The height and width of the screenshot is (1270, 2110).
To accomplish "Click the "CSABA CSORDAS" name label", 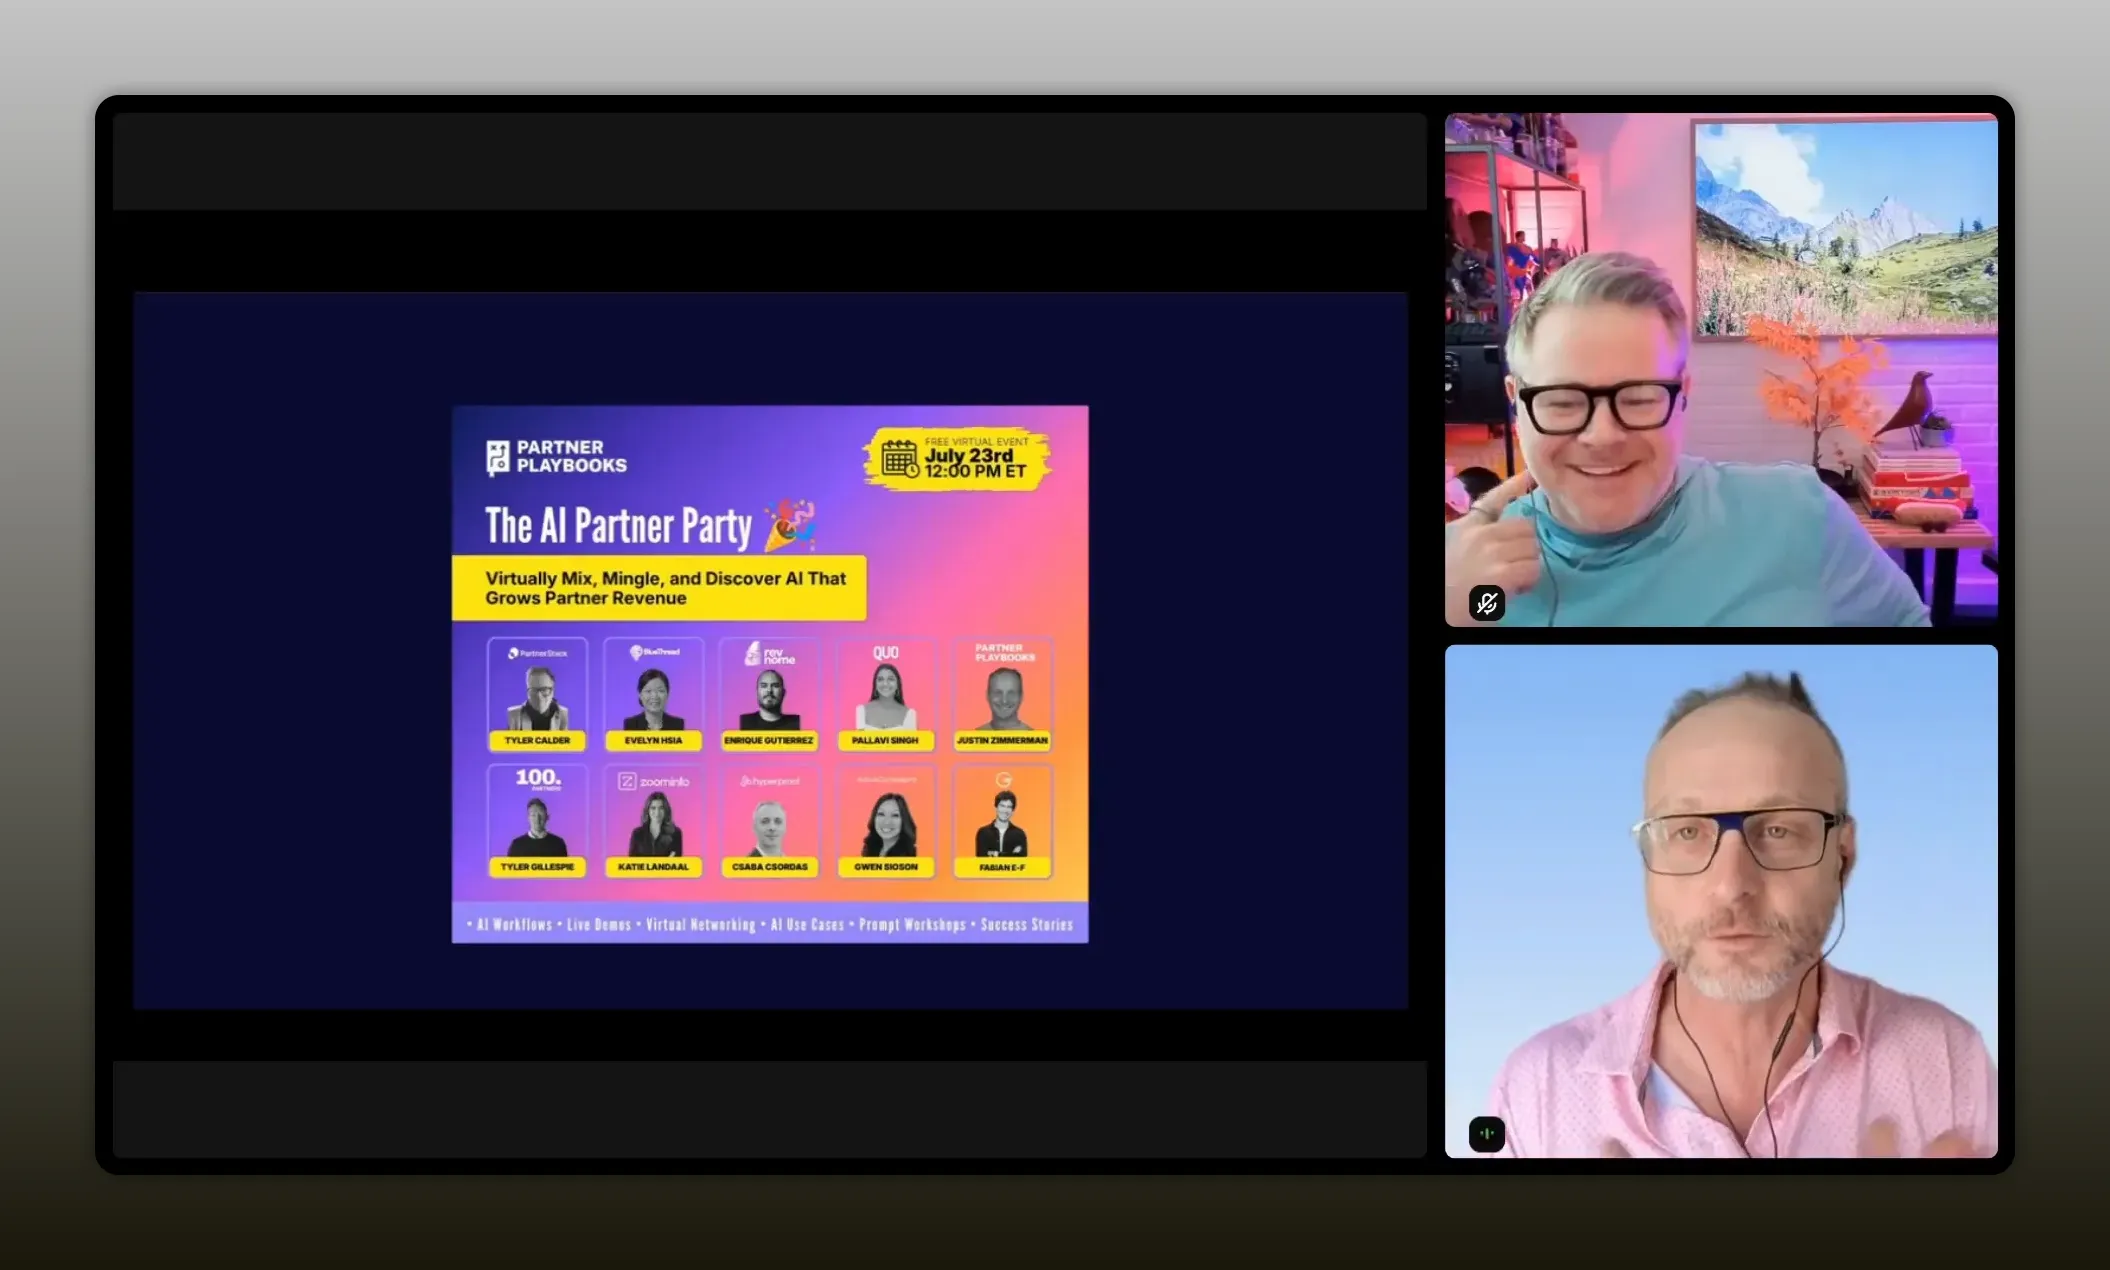I will pos(770,867).
